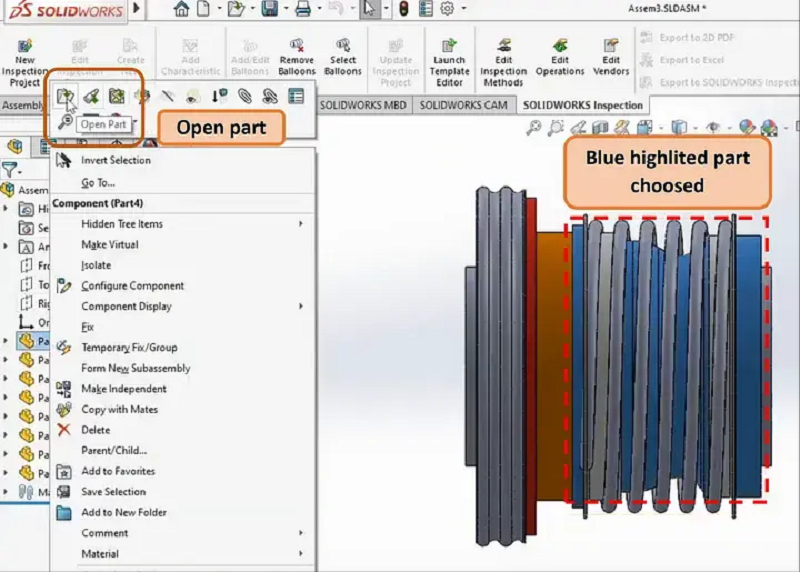Open the Settings gear dropdown arrow

(x=463, y=9)
